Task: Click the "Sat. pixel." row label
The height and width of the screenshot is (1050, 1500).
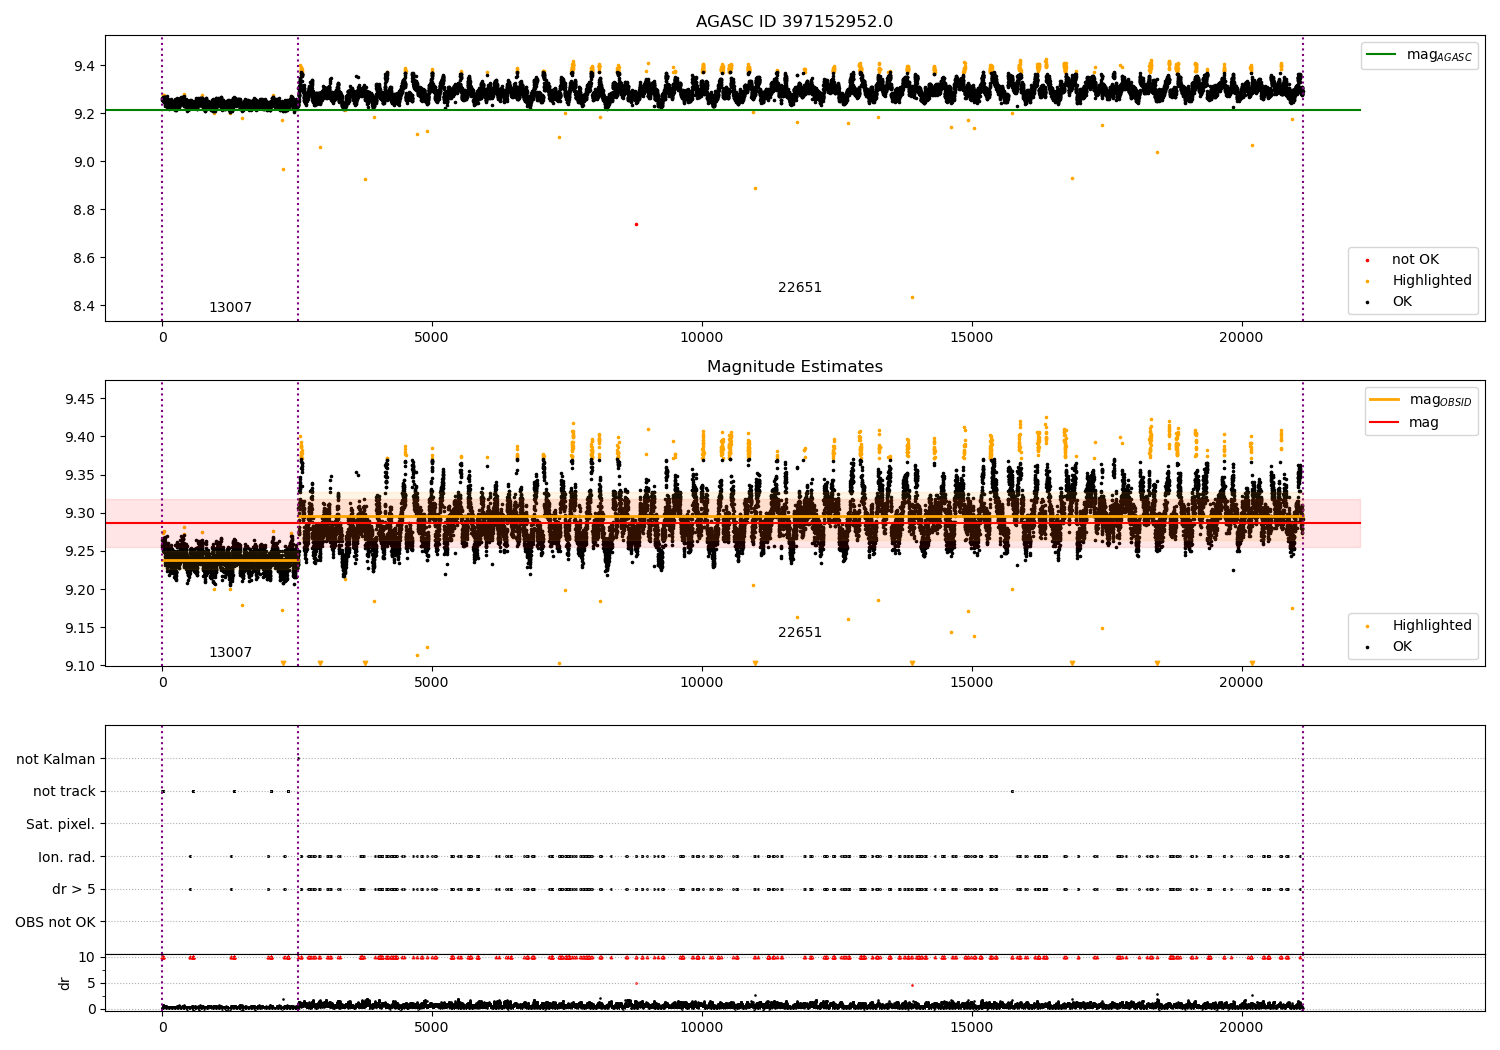Action: pos(61,825)
